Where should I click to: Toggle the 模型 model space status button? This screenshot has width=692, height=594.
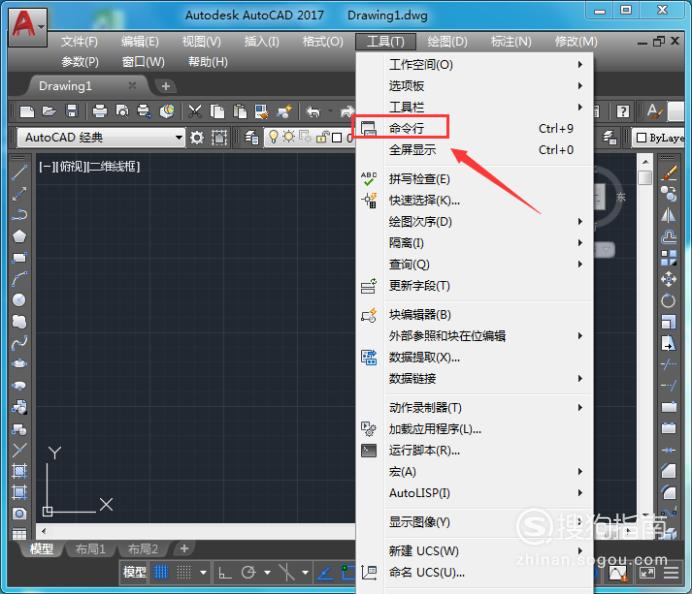(135, 572)
